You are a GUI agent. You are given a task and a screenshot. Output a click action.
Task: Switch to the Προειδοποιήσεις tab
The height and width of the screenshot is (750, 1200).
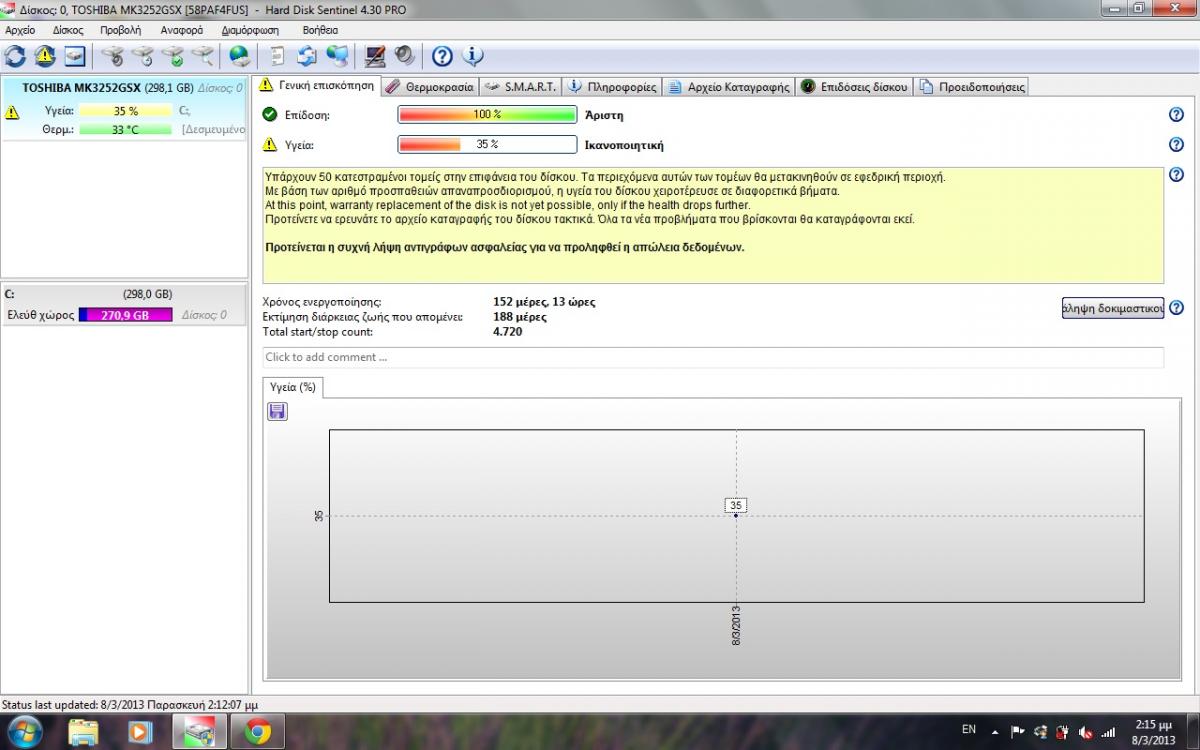click(x=972, y=87)
